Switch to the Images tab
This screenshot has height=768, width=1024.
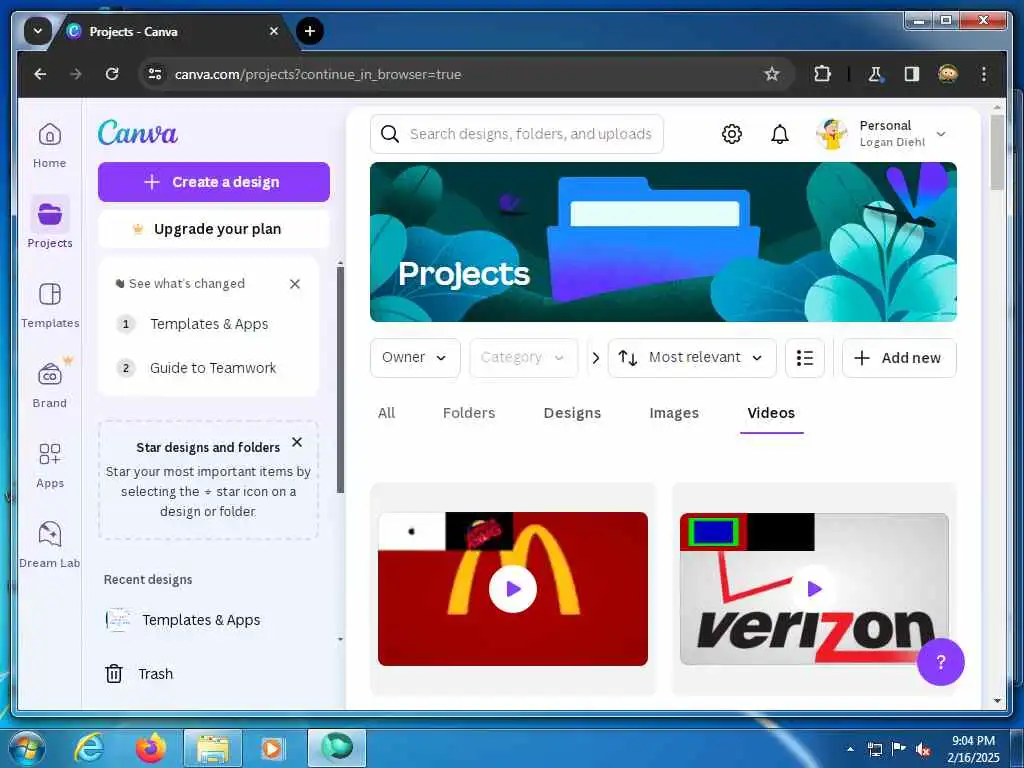pyautogui.click(x=674, y=413)
